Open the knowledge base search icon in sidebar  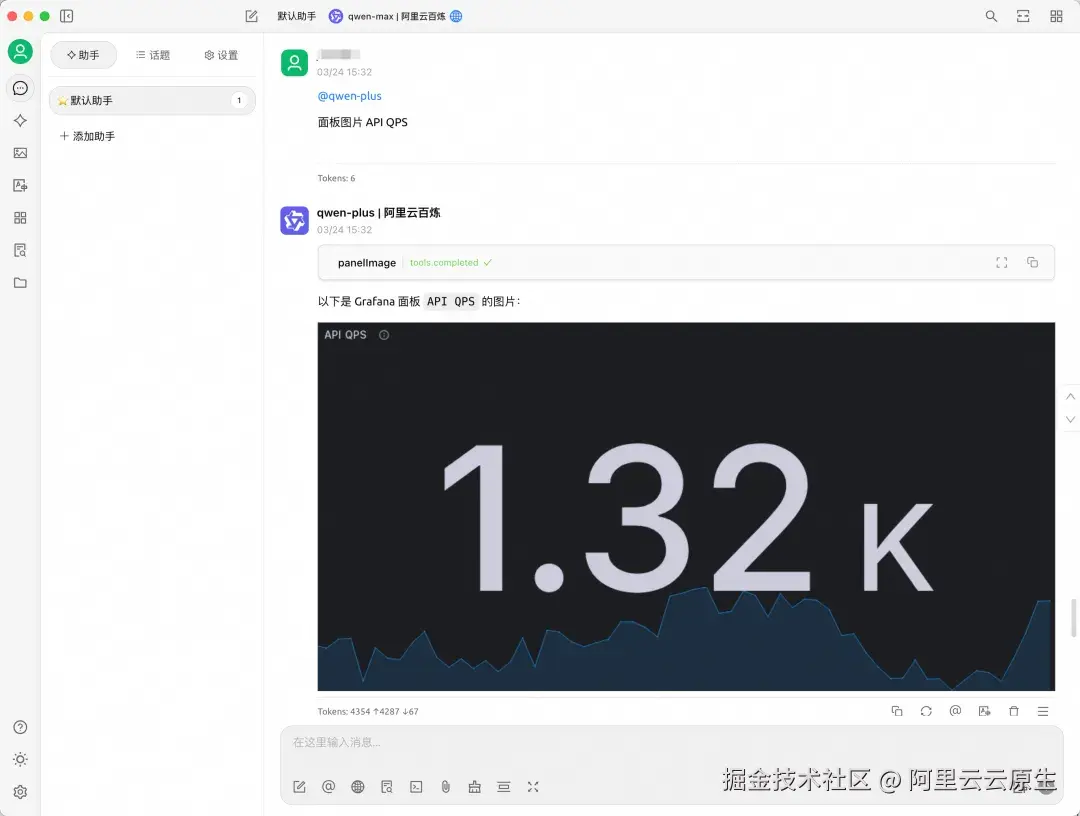tap(20, 249)
